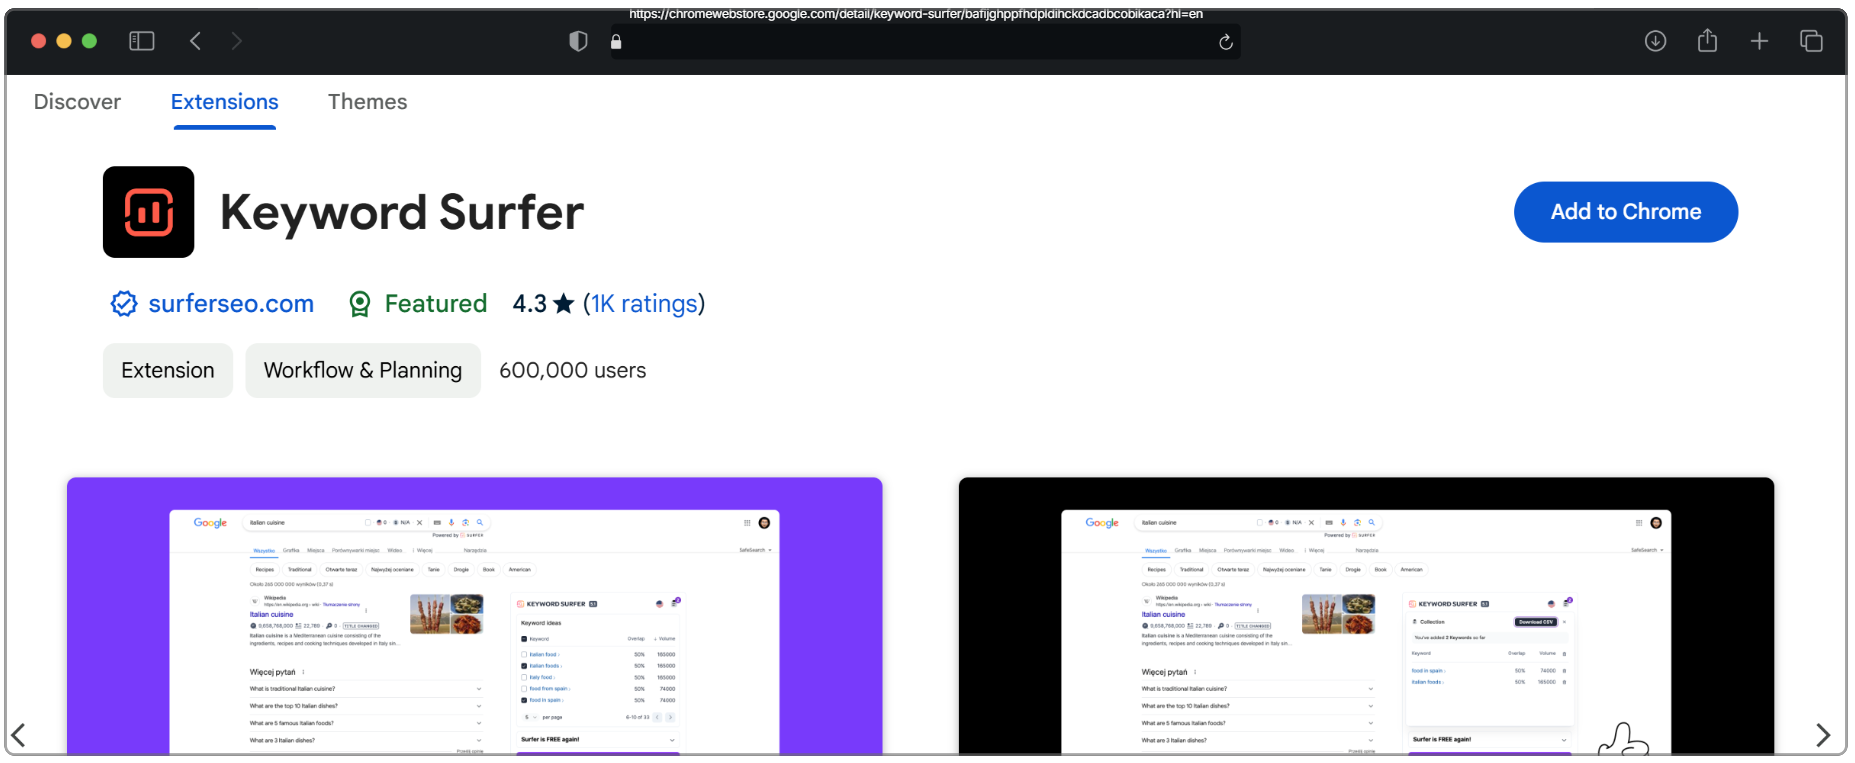The height and width of the screenshot is (763, 1855).
Task: Open the Themes tab
Action: pyautogui.click(x=368, y=102)
